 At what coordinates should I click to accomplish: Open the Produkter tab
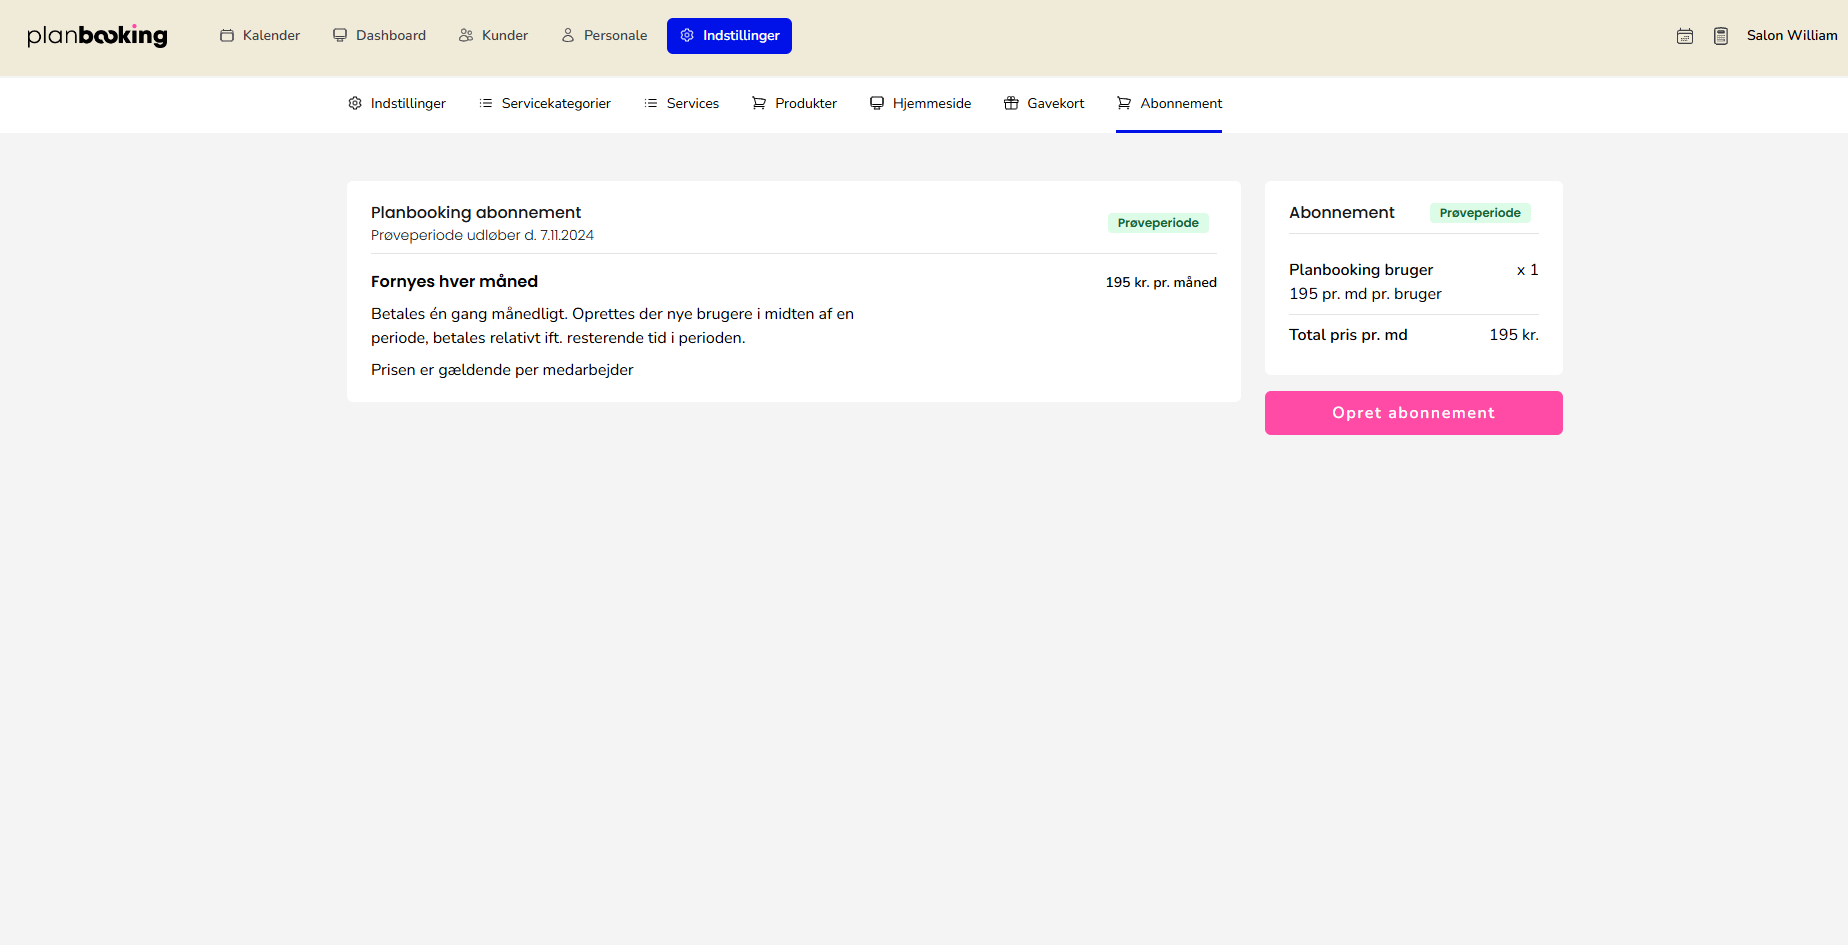[x=794, y=104]
